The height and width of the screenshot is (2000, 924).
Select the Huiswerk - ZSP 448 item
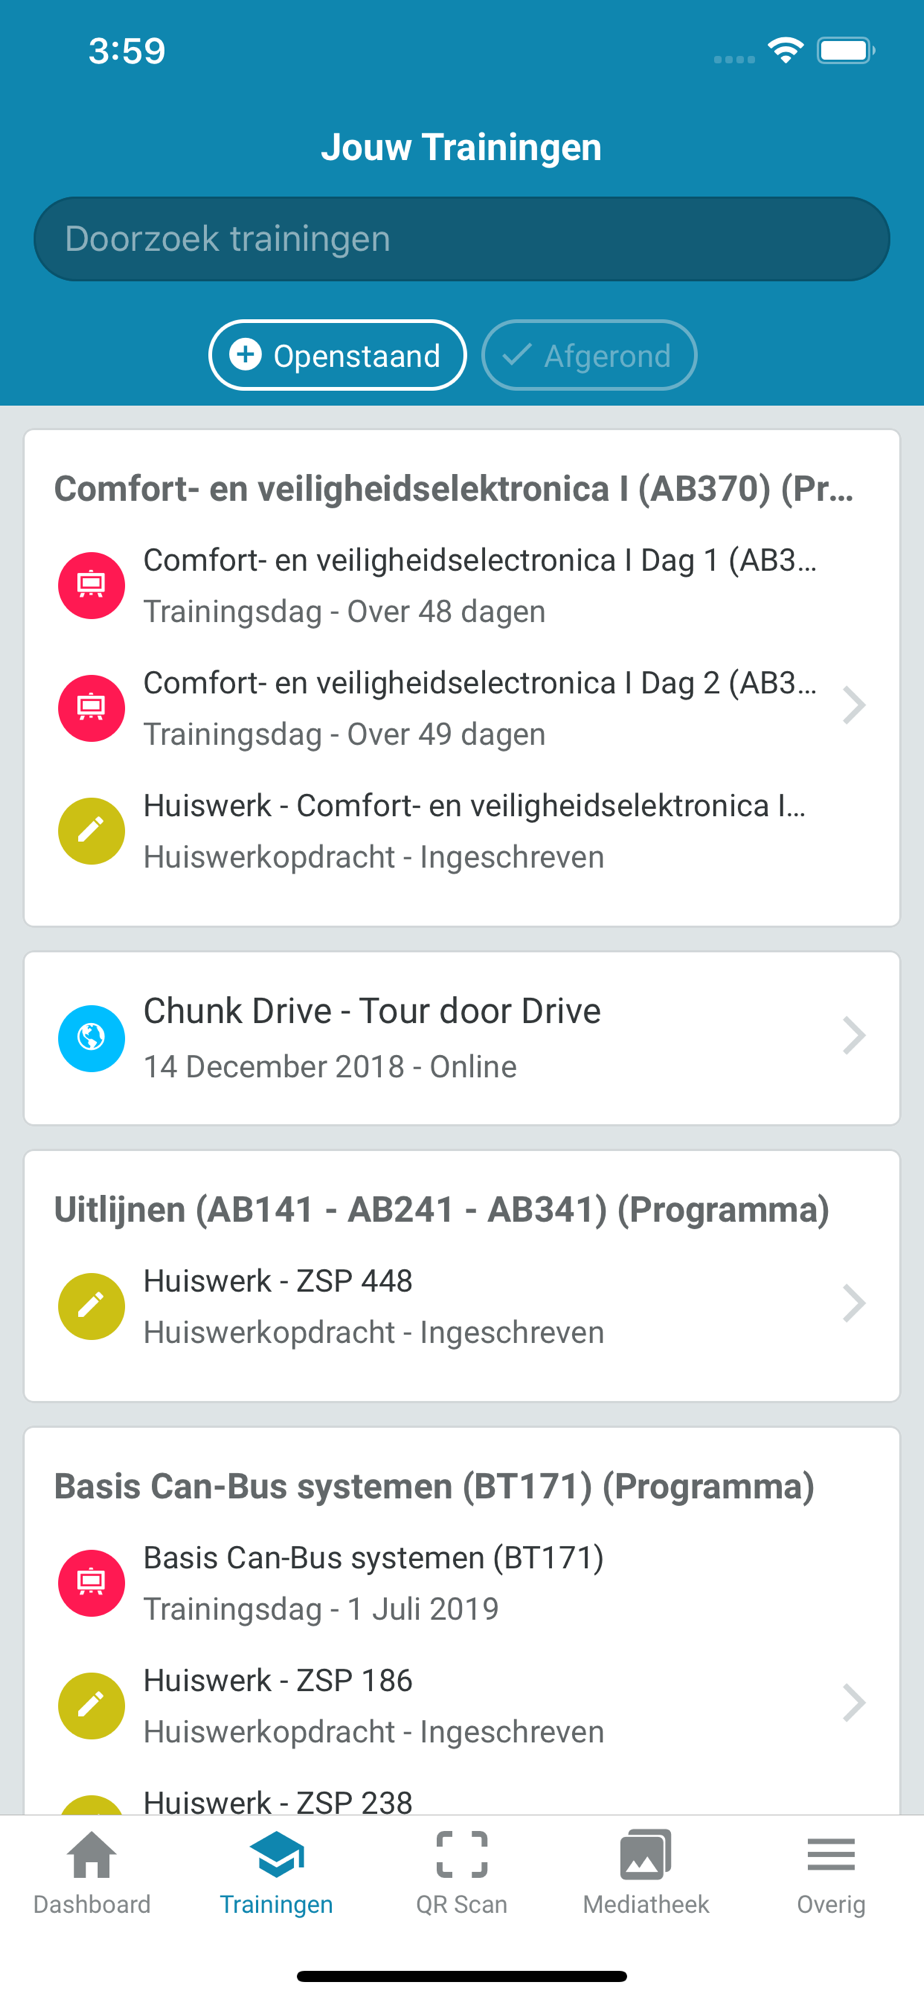462,1306
